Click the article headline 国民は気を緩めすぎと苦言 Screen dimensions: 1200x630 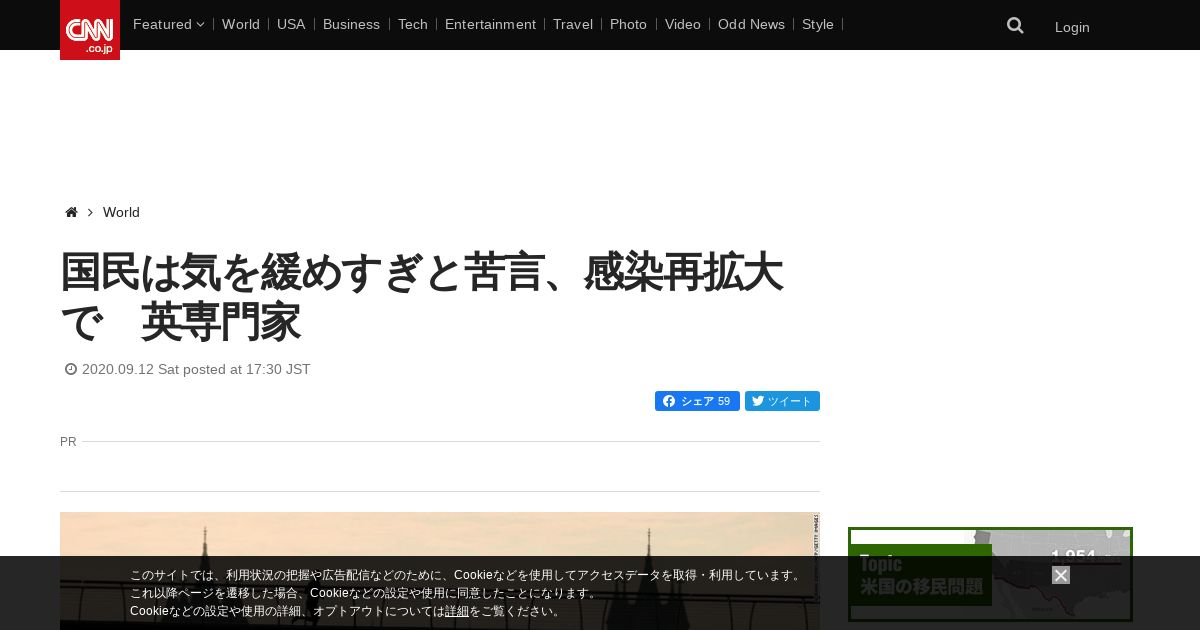click(421, 297)
